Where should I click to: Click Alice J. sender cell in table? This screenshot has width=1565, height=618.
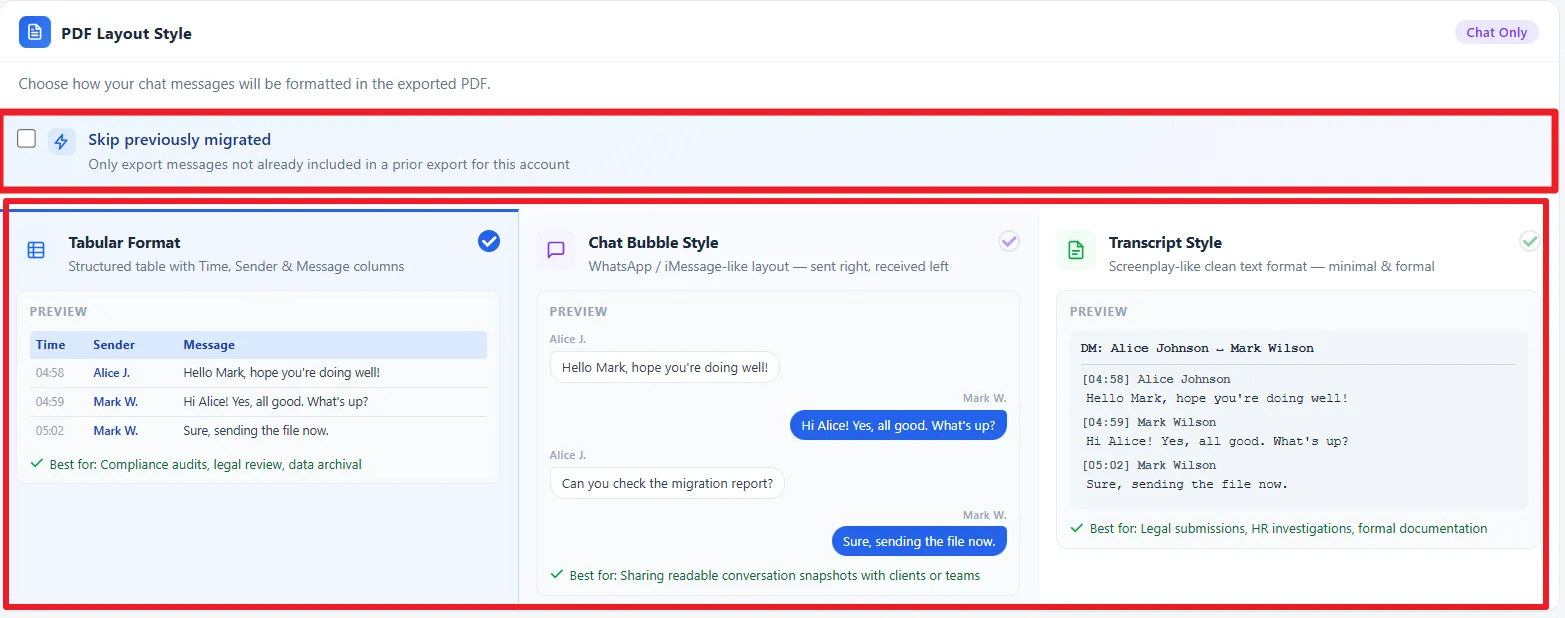pos(112,373)
